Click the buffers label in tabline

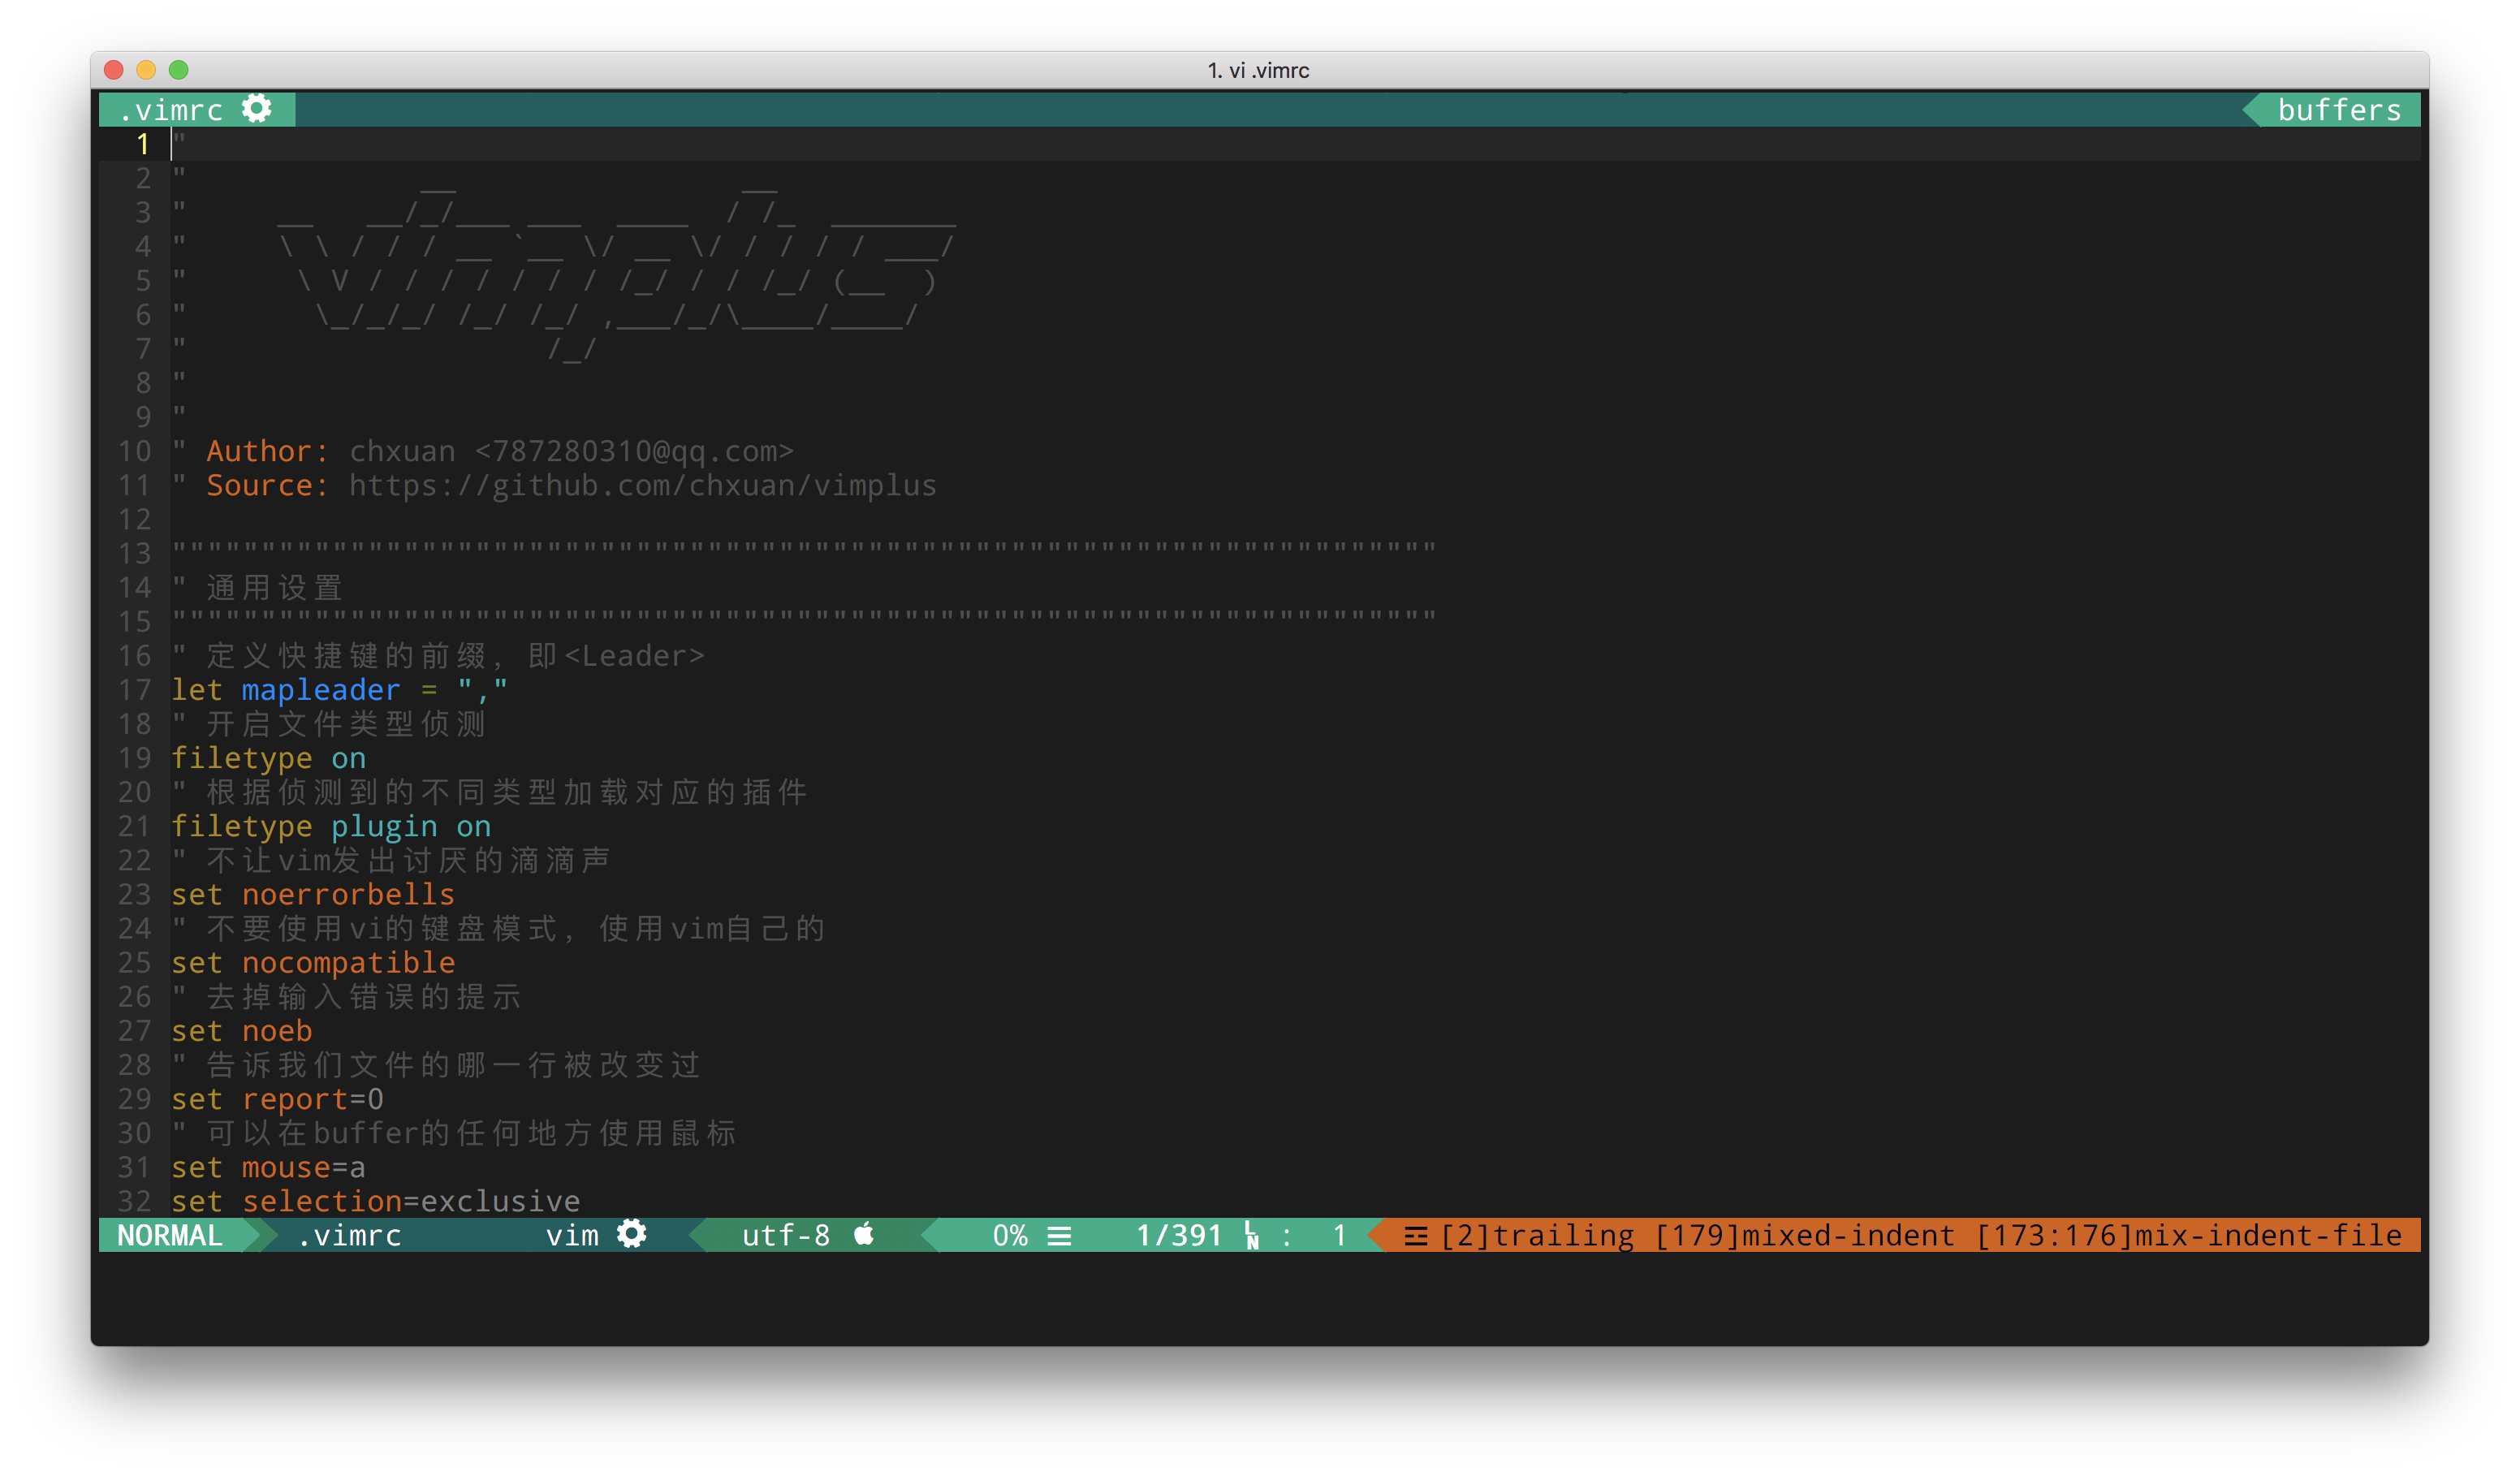(2338, 110)
